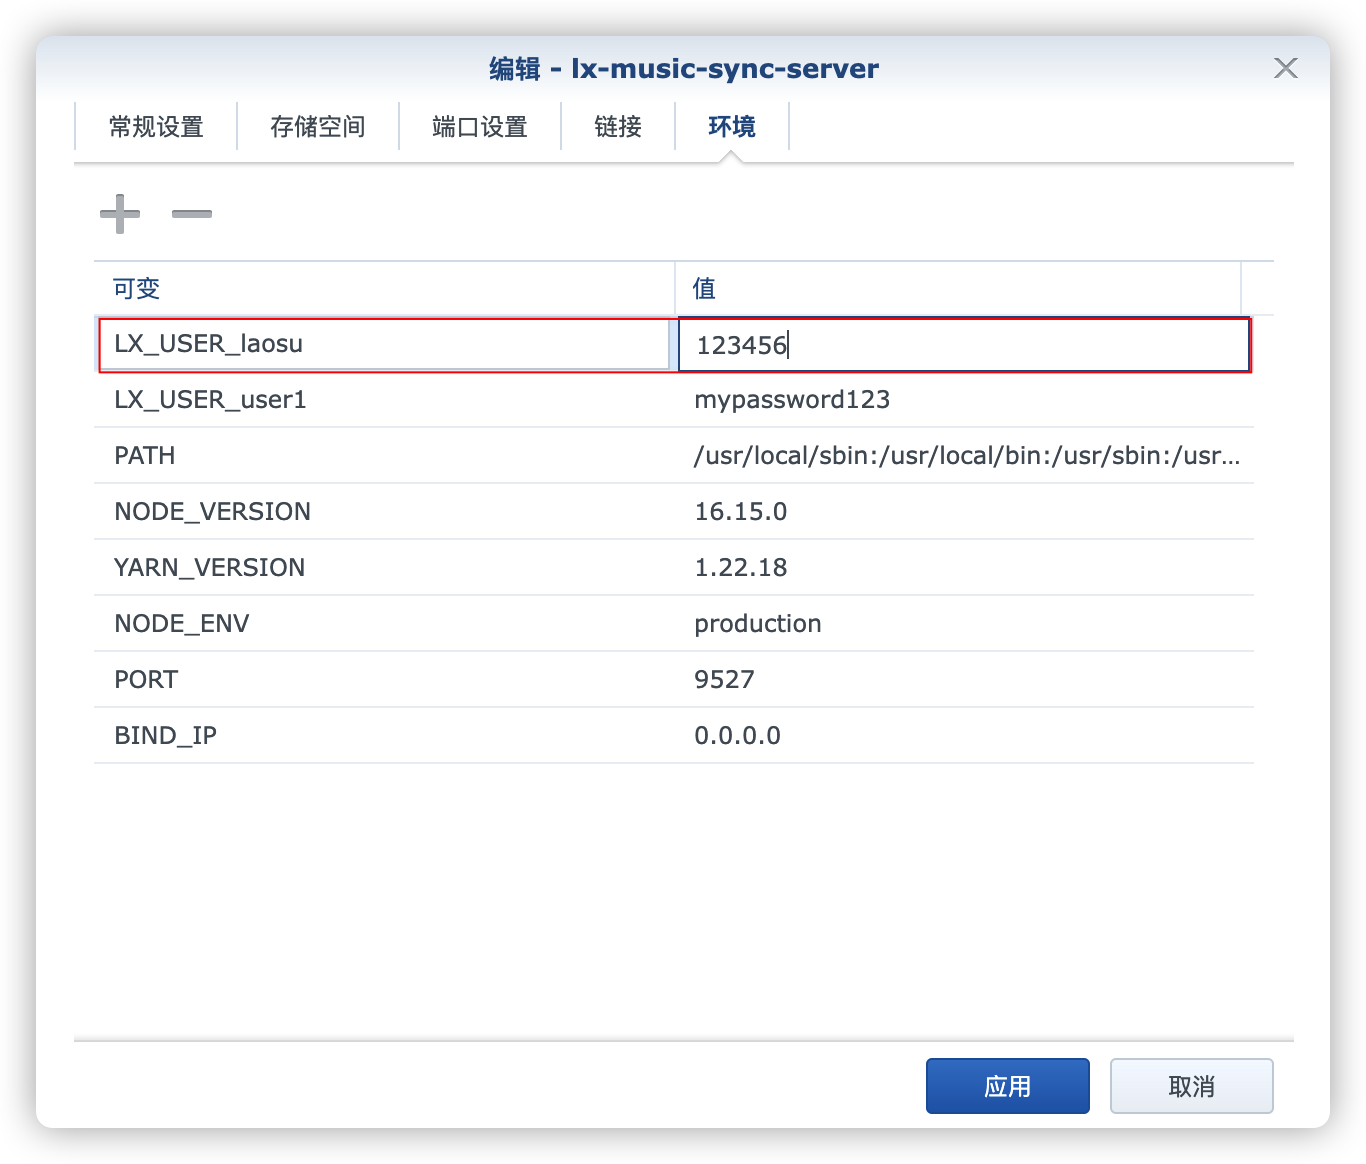Screen dimensions: 1366x1164
Task: Select the LX_USER_user1 variable row
Action: 210,400
